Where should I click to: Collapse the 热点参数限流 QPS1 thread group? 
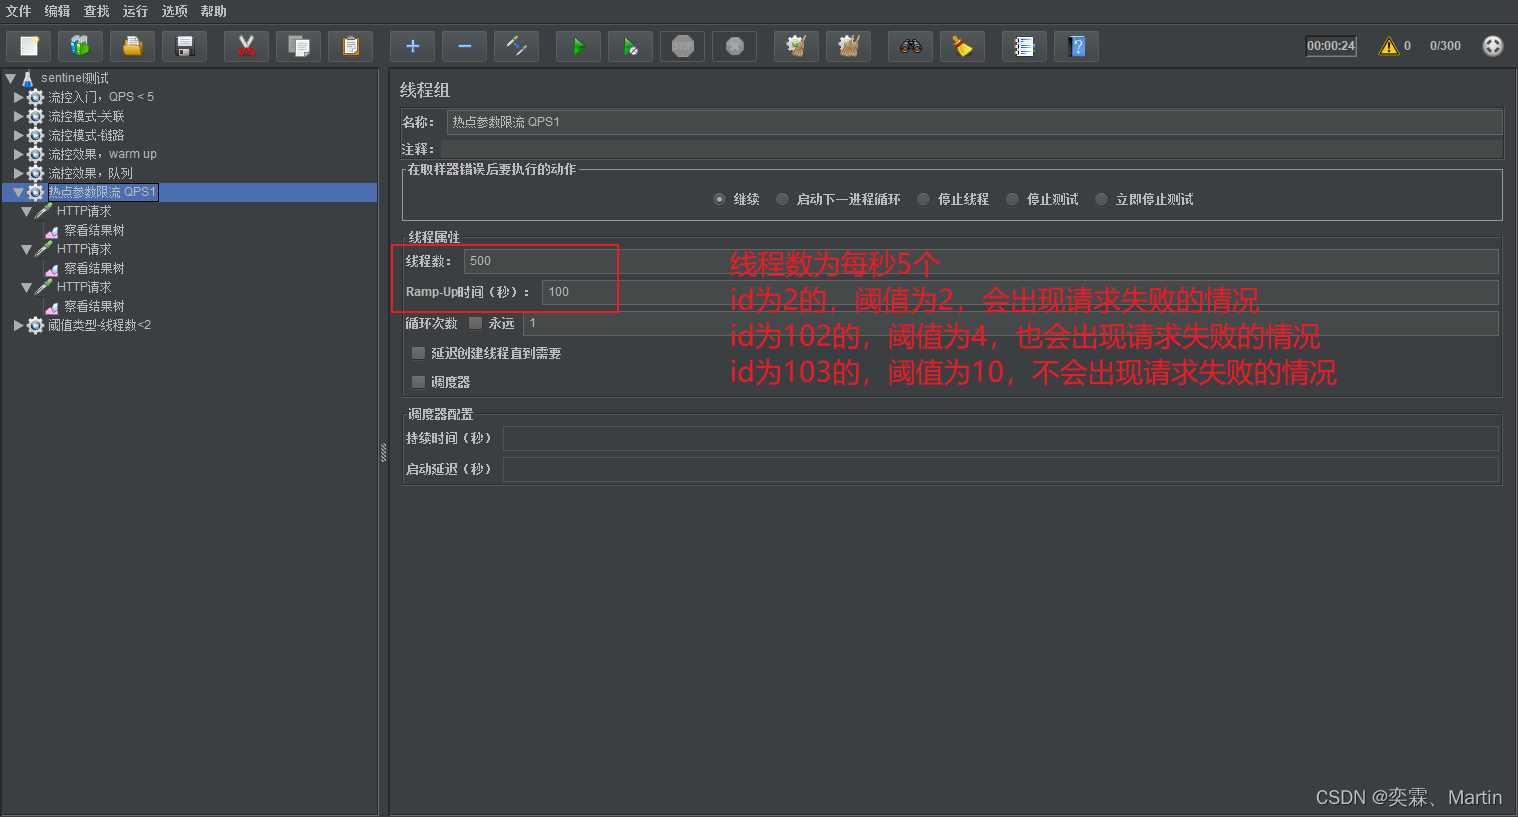tap(18, 192)
